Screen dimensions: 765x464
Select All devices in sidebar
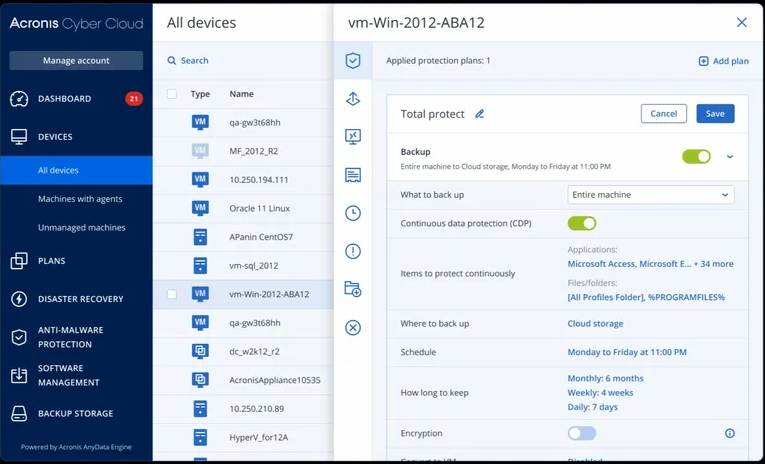(x=77, y=170)
